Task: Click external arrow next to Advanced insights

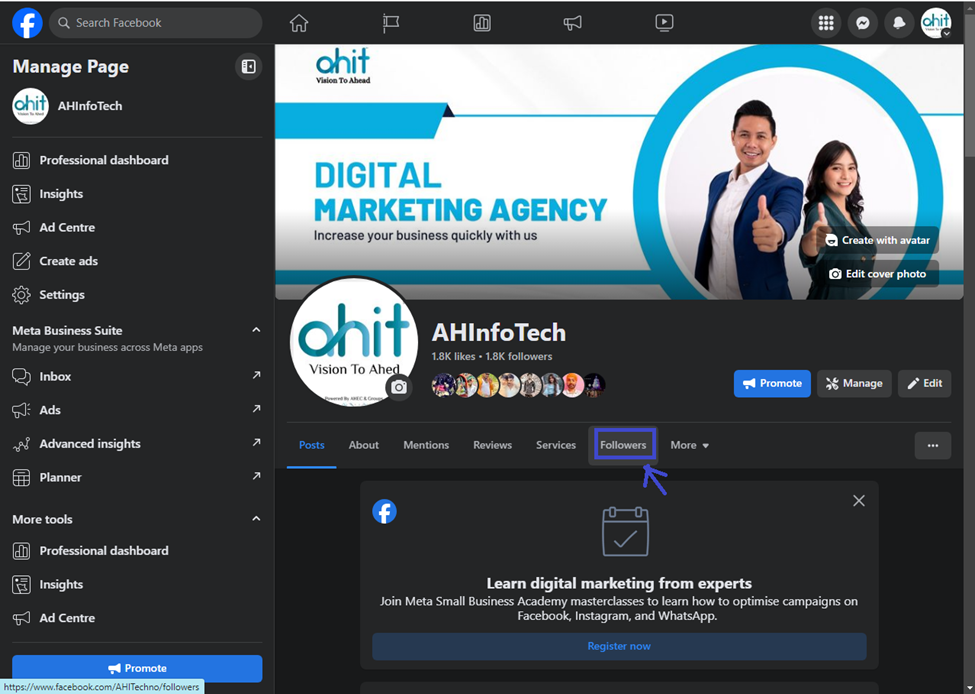Action: click(x=256, y=442)
